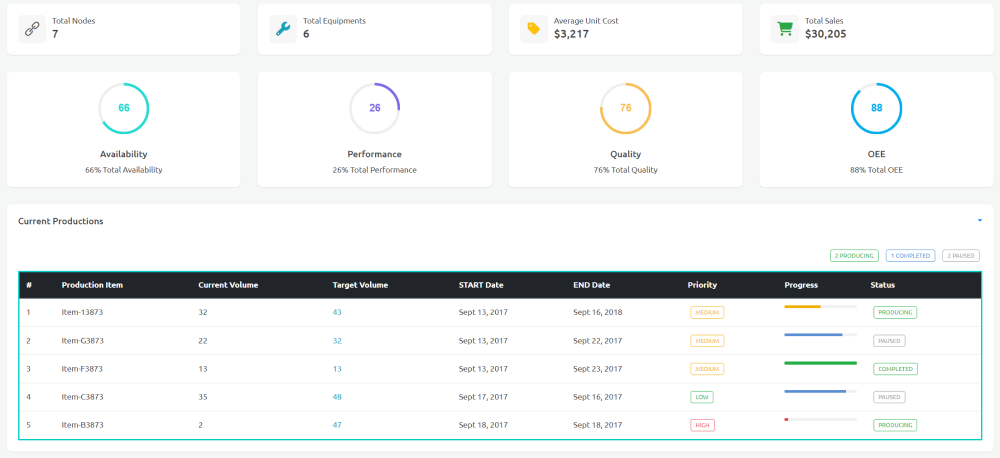The image size is (1000, 458).
Task: Click the PAUSED status badge for Item-G3873
Action: coord(889,341)
